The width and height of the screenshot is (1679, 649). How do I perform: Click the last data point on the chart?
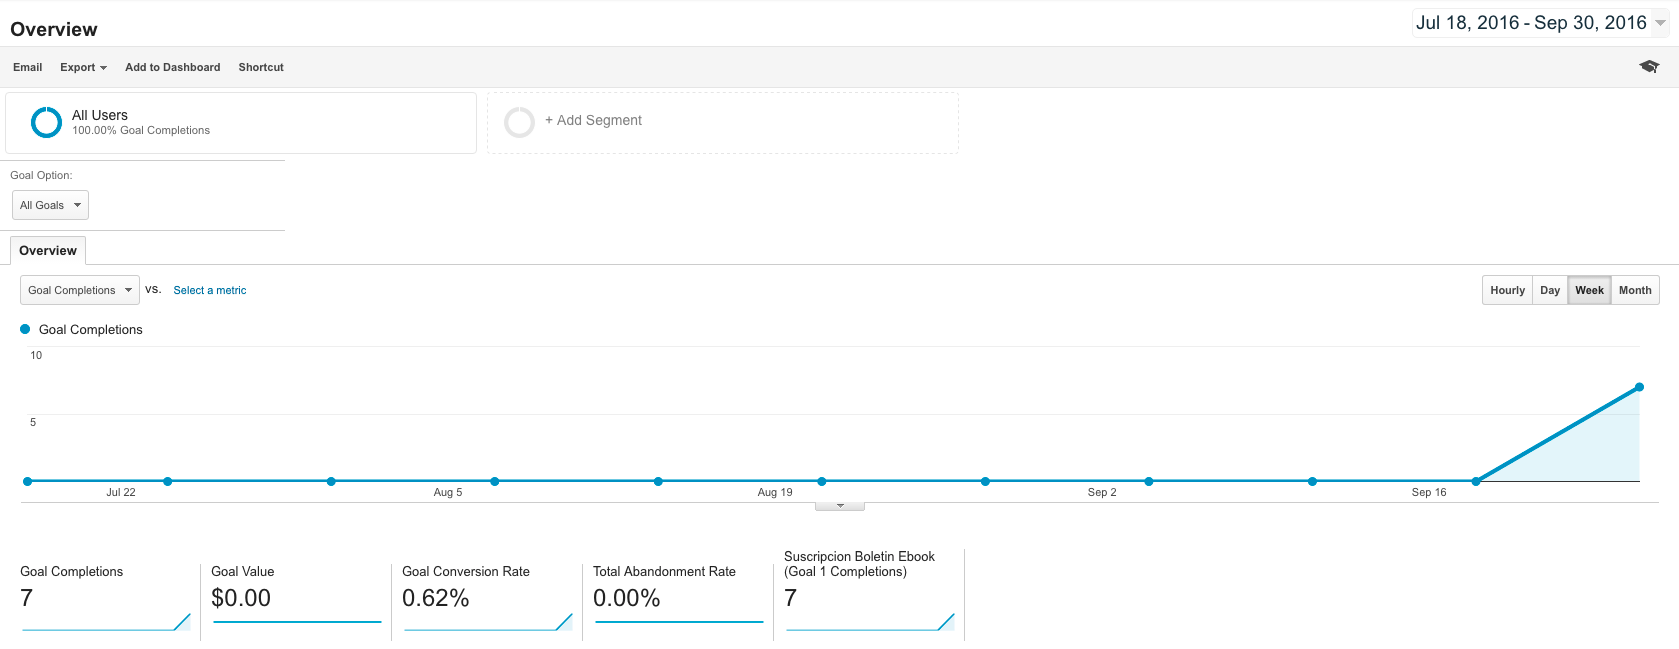coord(1639,387)
